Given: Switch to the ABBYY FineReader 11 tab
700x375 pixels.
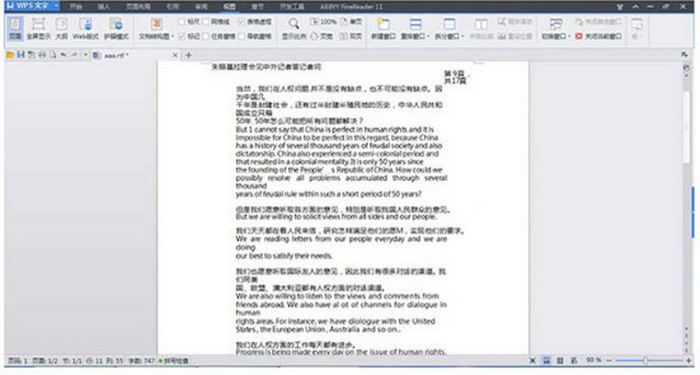Looking at the screenshot, I should [351, 7].
